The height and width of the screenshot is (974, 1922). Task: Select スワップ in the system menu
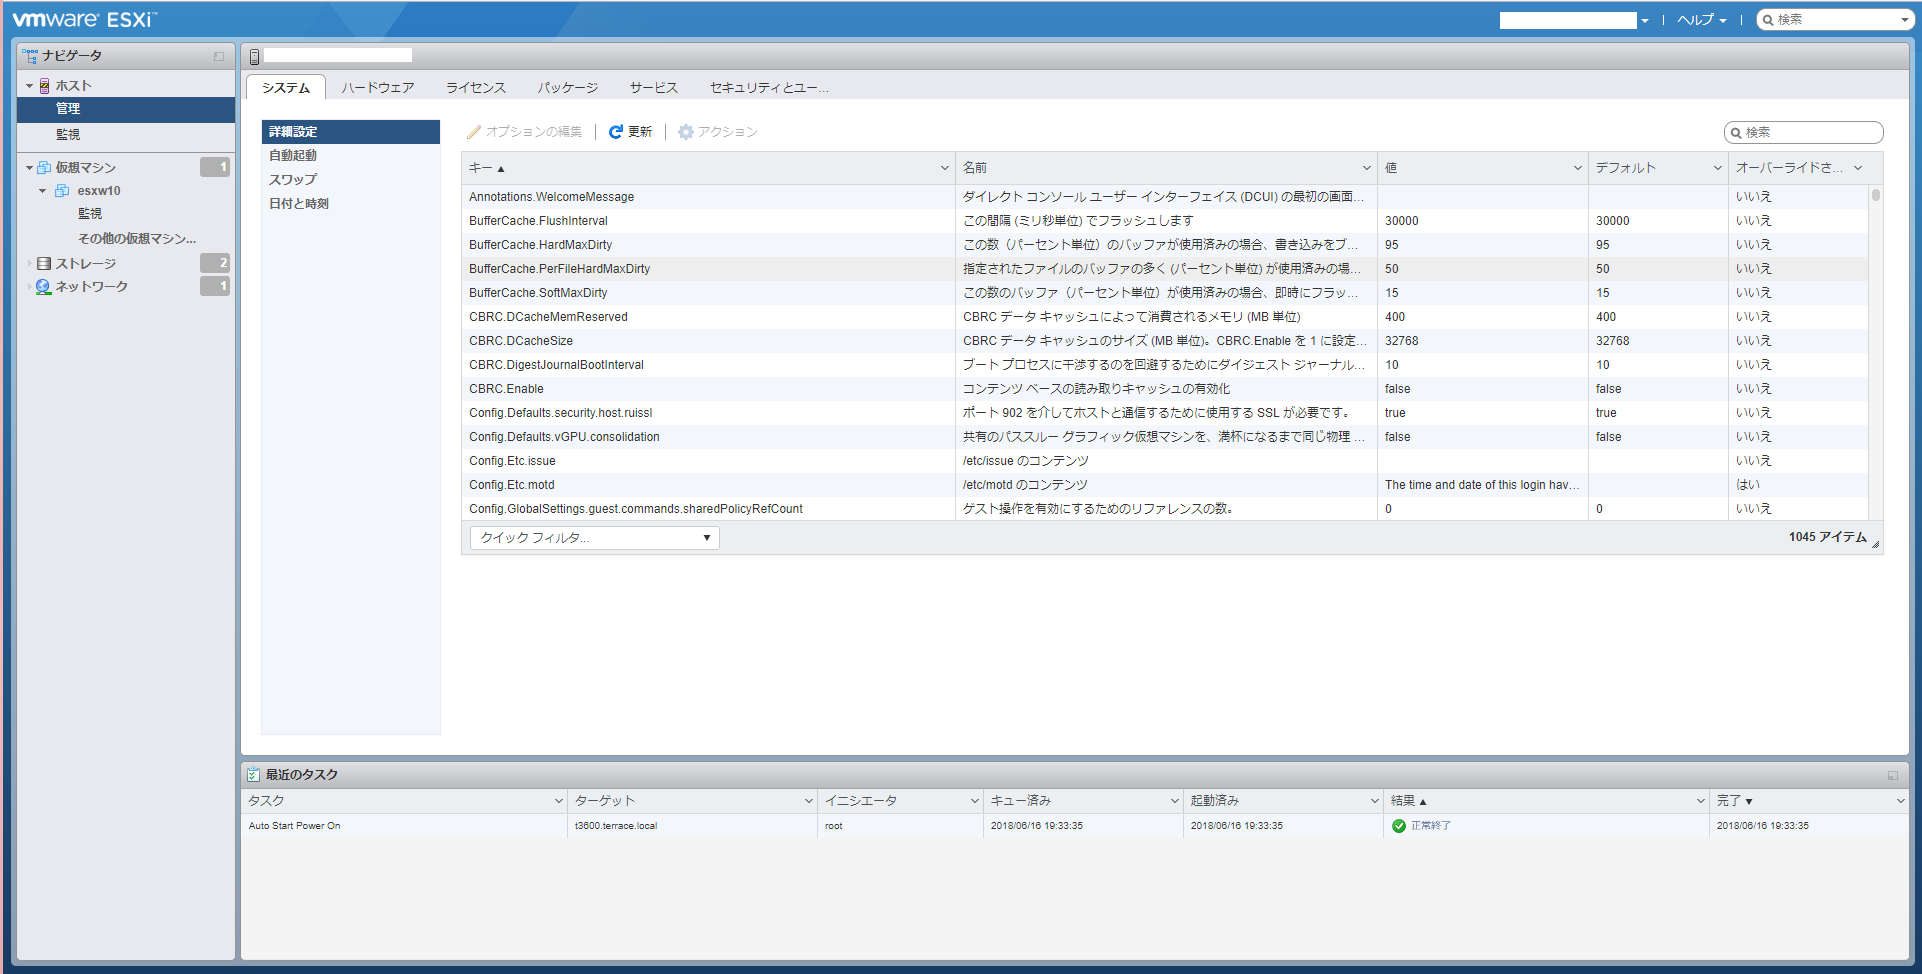(351, 180)
